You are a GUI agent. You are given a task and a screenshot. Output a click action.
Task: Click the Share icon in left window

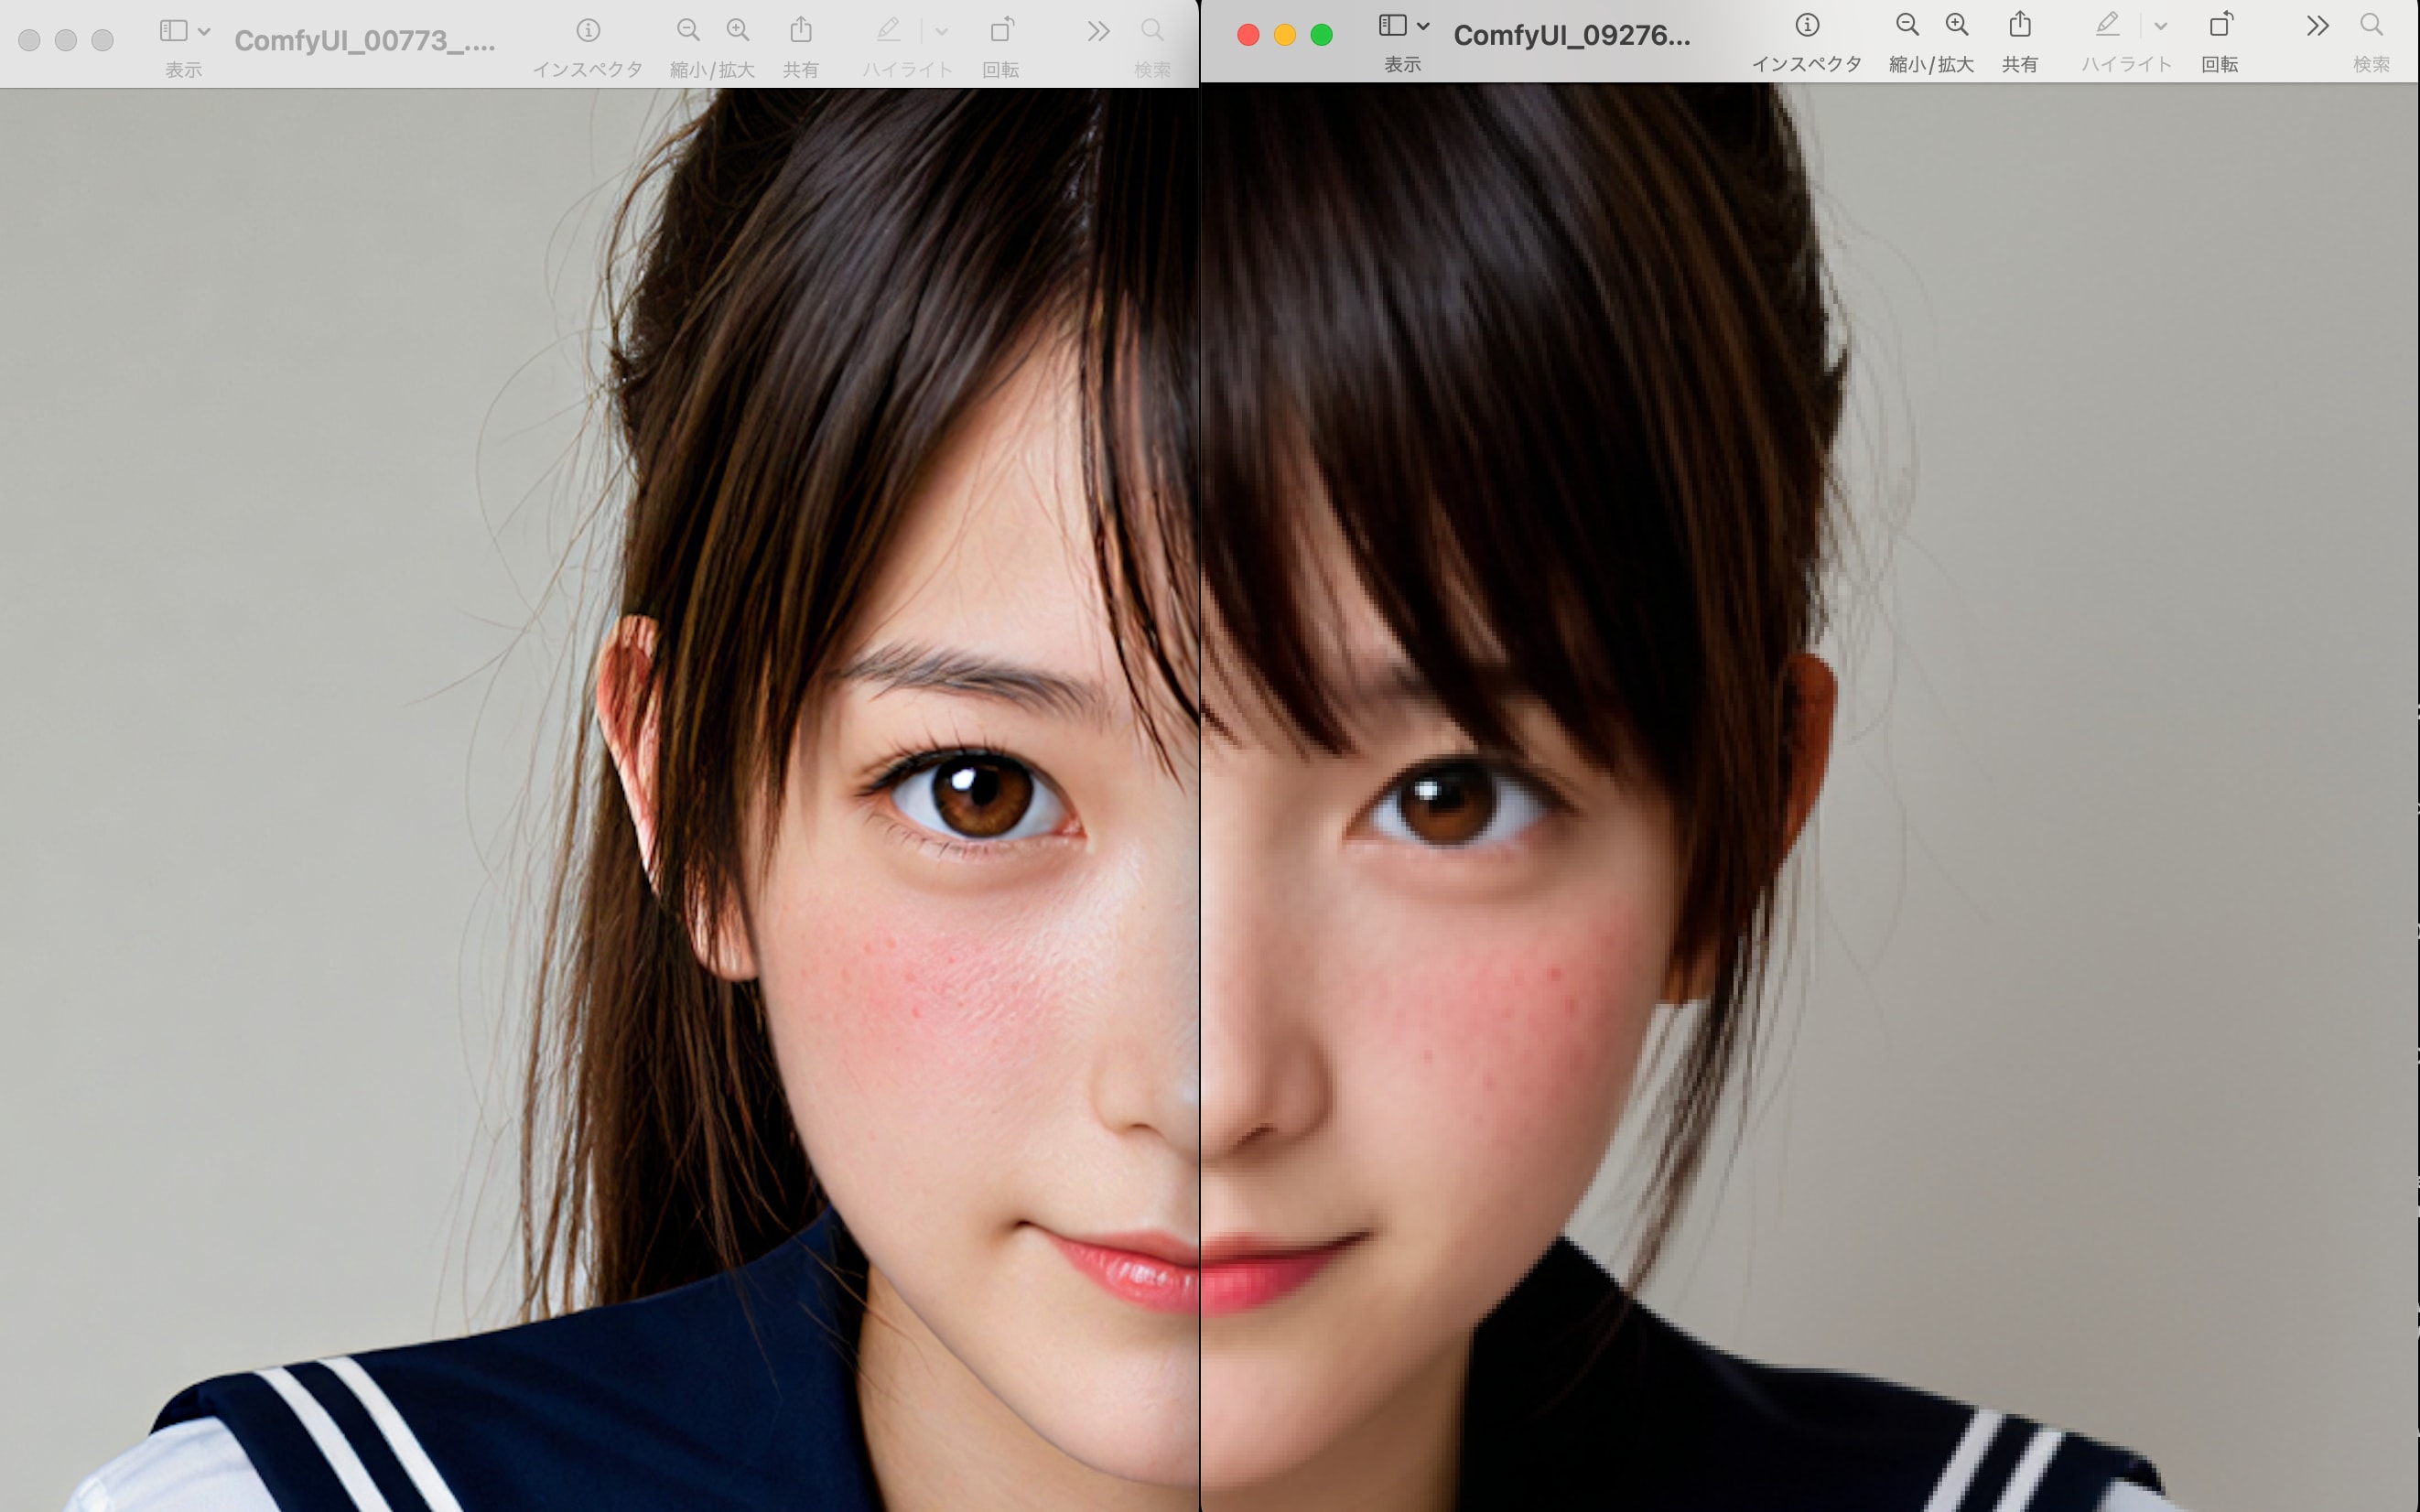(x=800, y=31)
